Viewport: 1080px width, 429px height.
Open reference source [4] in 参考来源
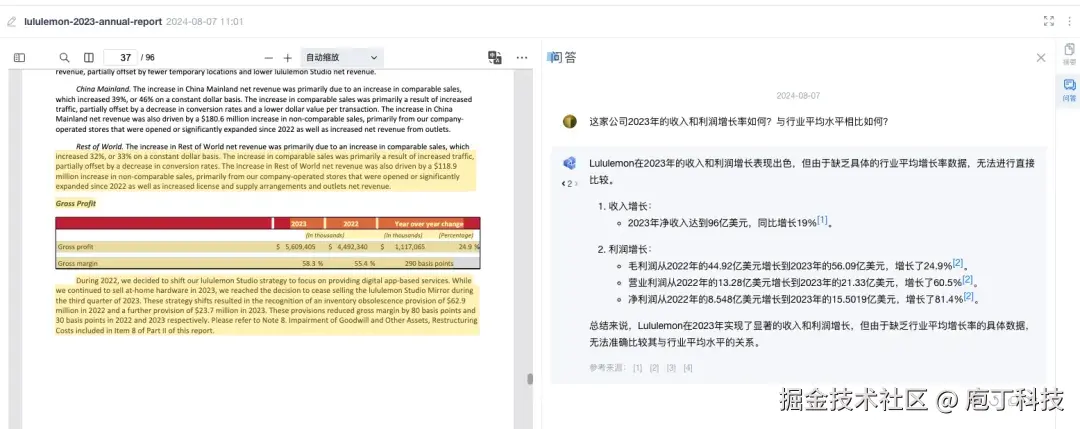(687, 368)
